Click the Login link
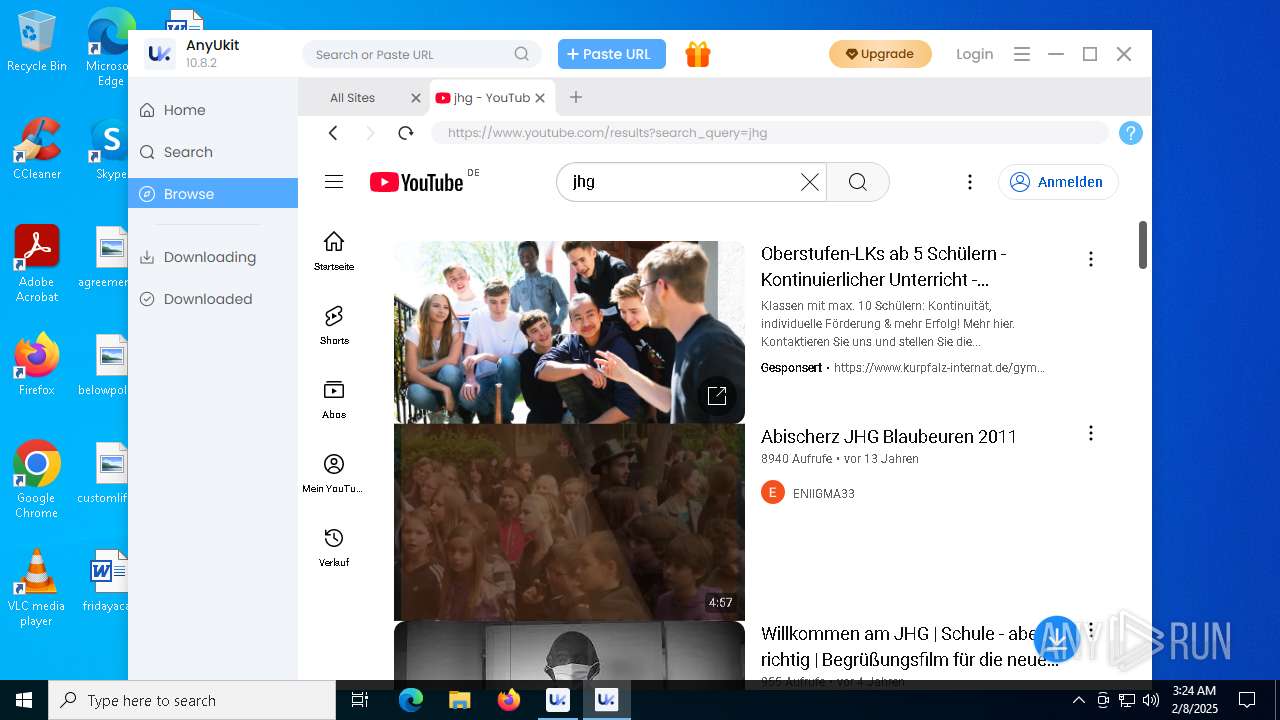This screenshot has height=720, width=1280. 974,54
